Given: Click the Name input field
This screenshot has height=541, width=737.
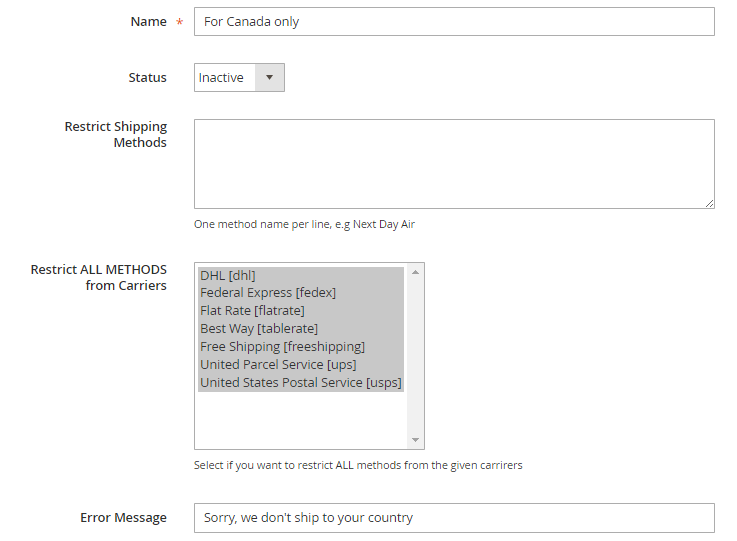Looking at the screenshot, I should 454,22.
